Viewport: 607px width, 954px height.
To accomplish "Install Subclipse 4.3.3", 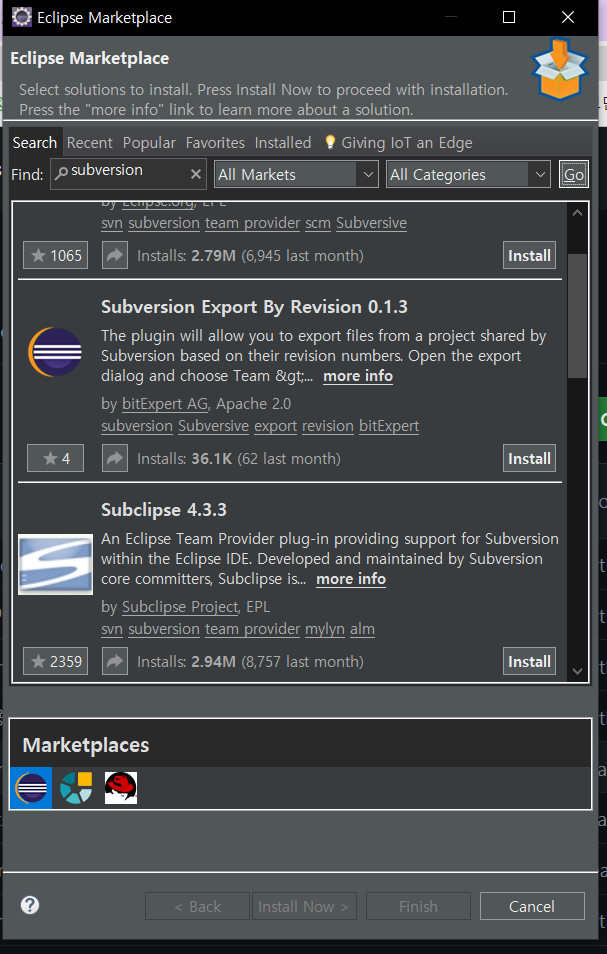I will click(529, 661).
